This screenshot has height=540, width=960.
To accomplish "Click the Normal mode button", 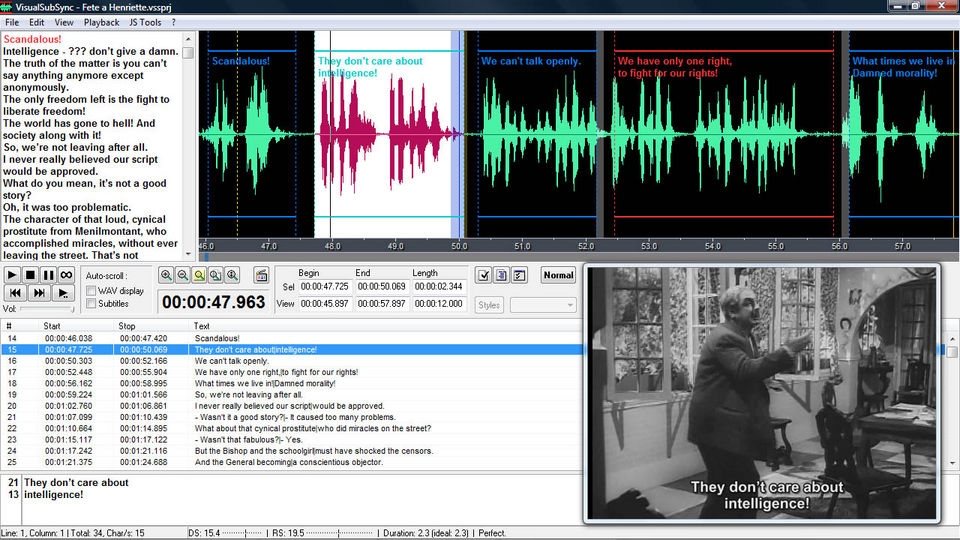I will (558, 276).
